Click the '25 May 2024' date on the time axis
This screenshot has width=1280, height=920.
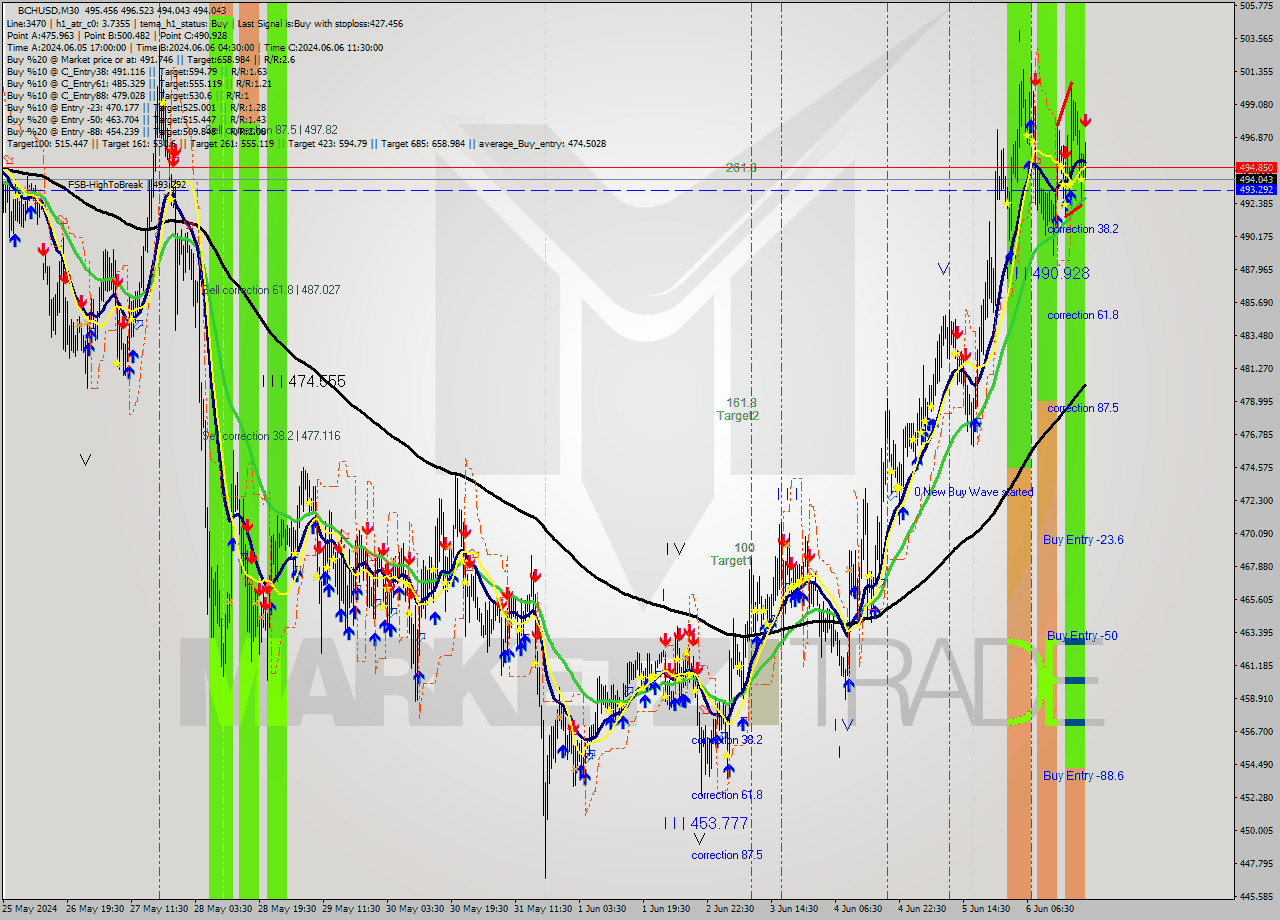30,909
